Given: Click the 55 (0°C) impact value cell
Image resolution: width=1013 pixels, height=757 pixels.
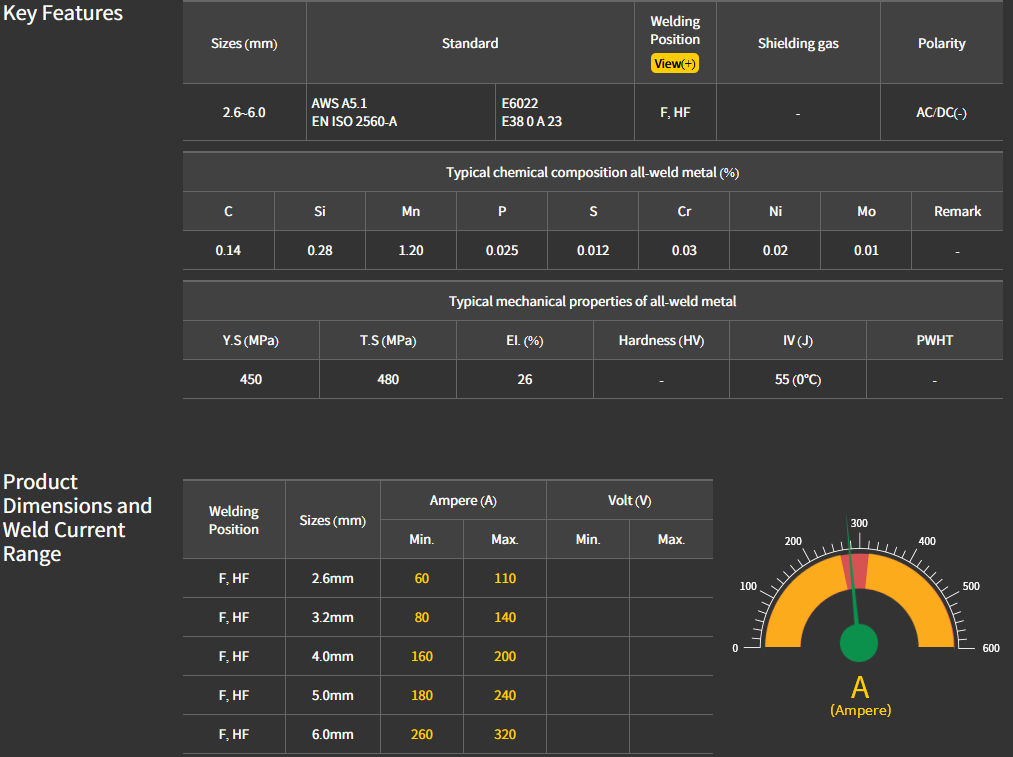Looking at the screenshot, I should pyautogui.click(x=797, y=379).
